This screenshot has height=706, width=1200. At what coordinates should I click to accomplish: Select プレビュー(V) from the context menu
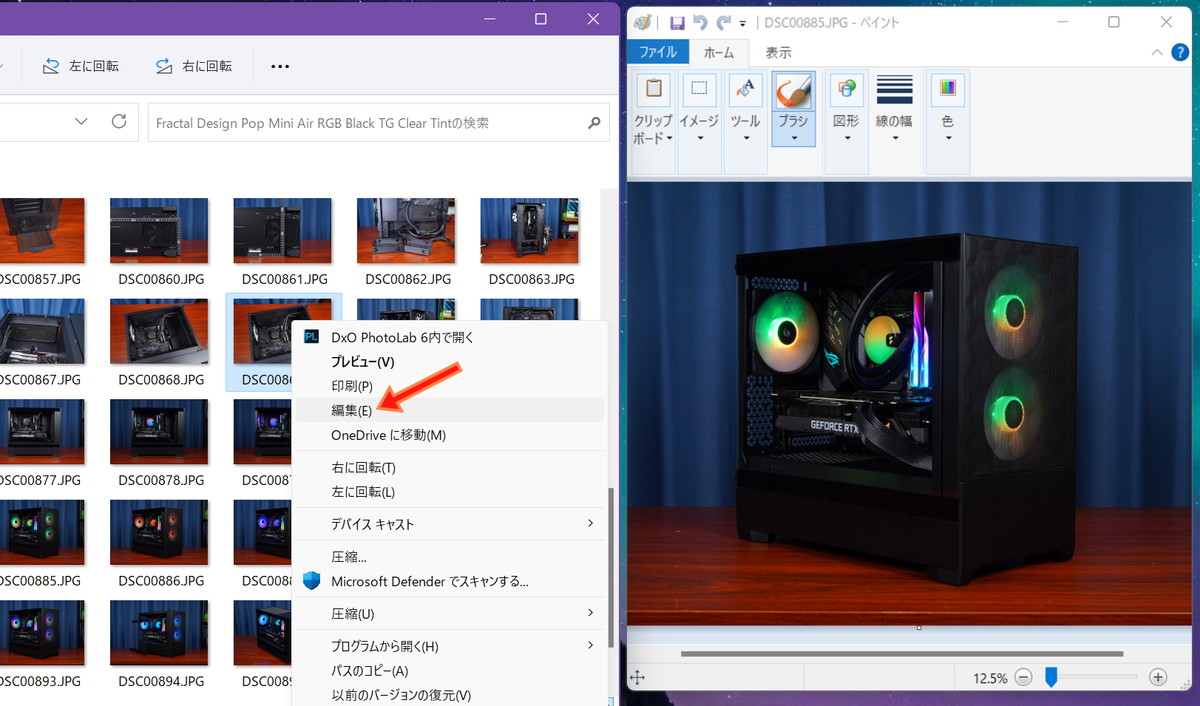pos(449,362)
